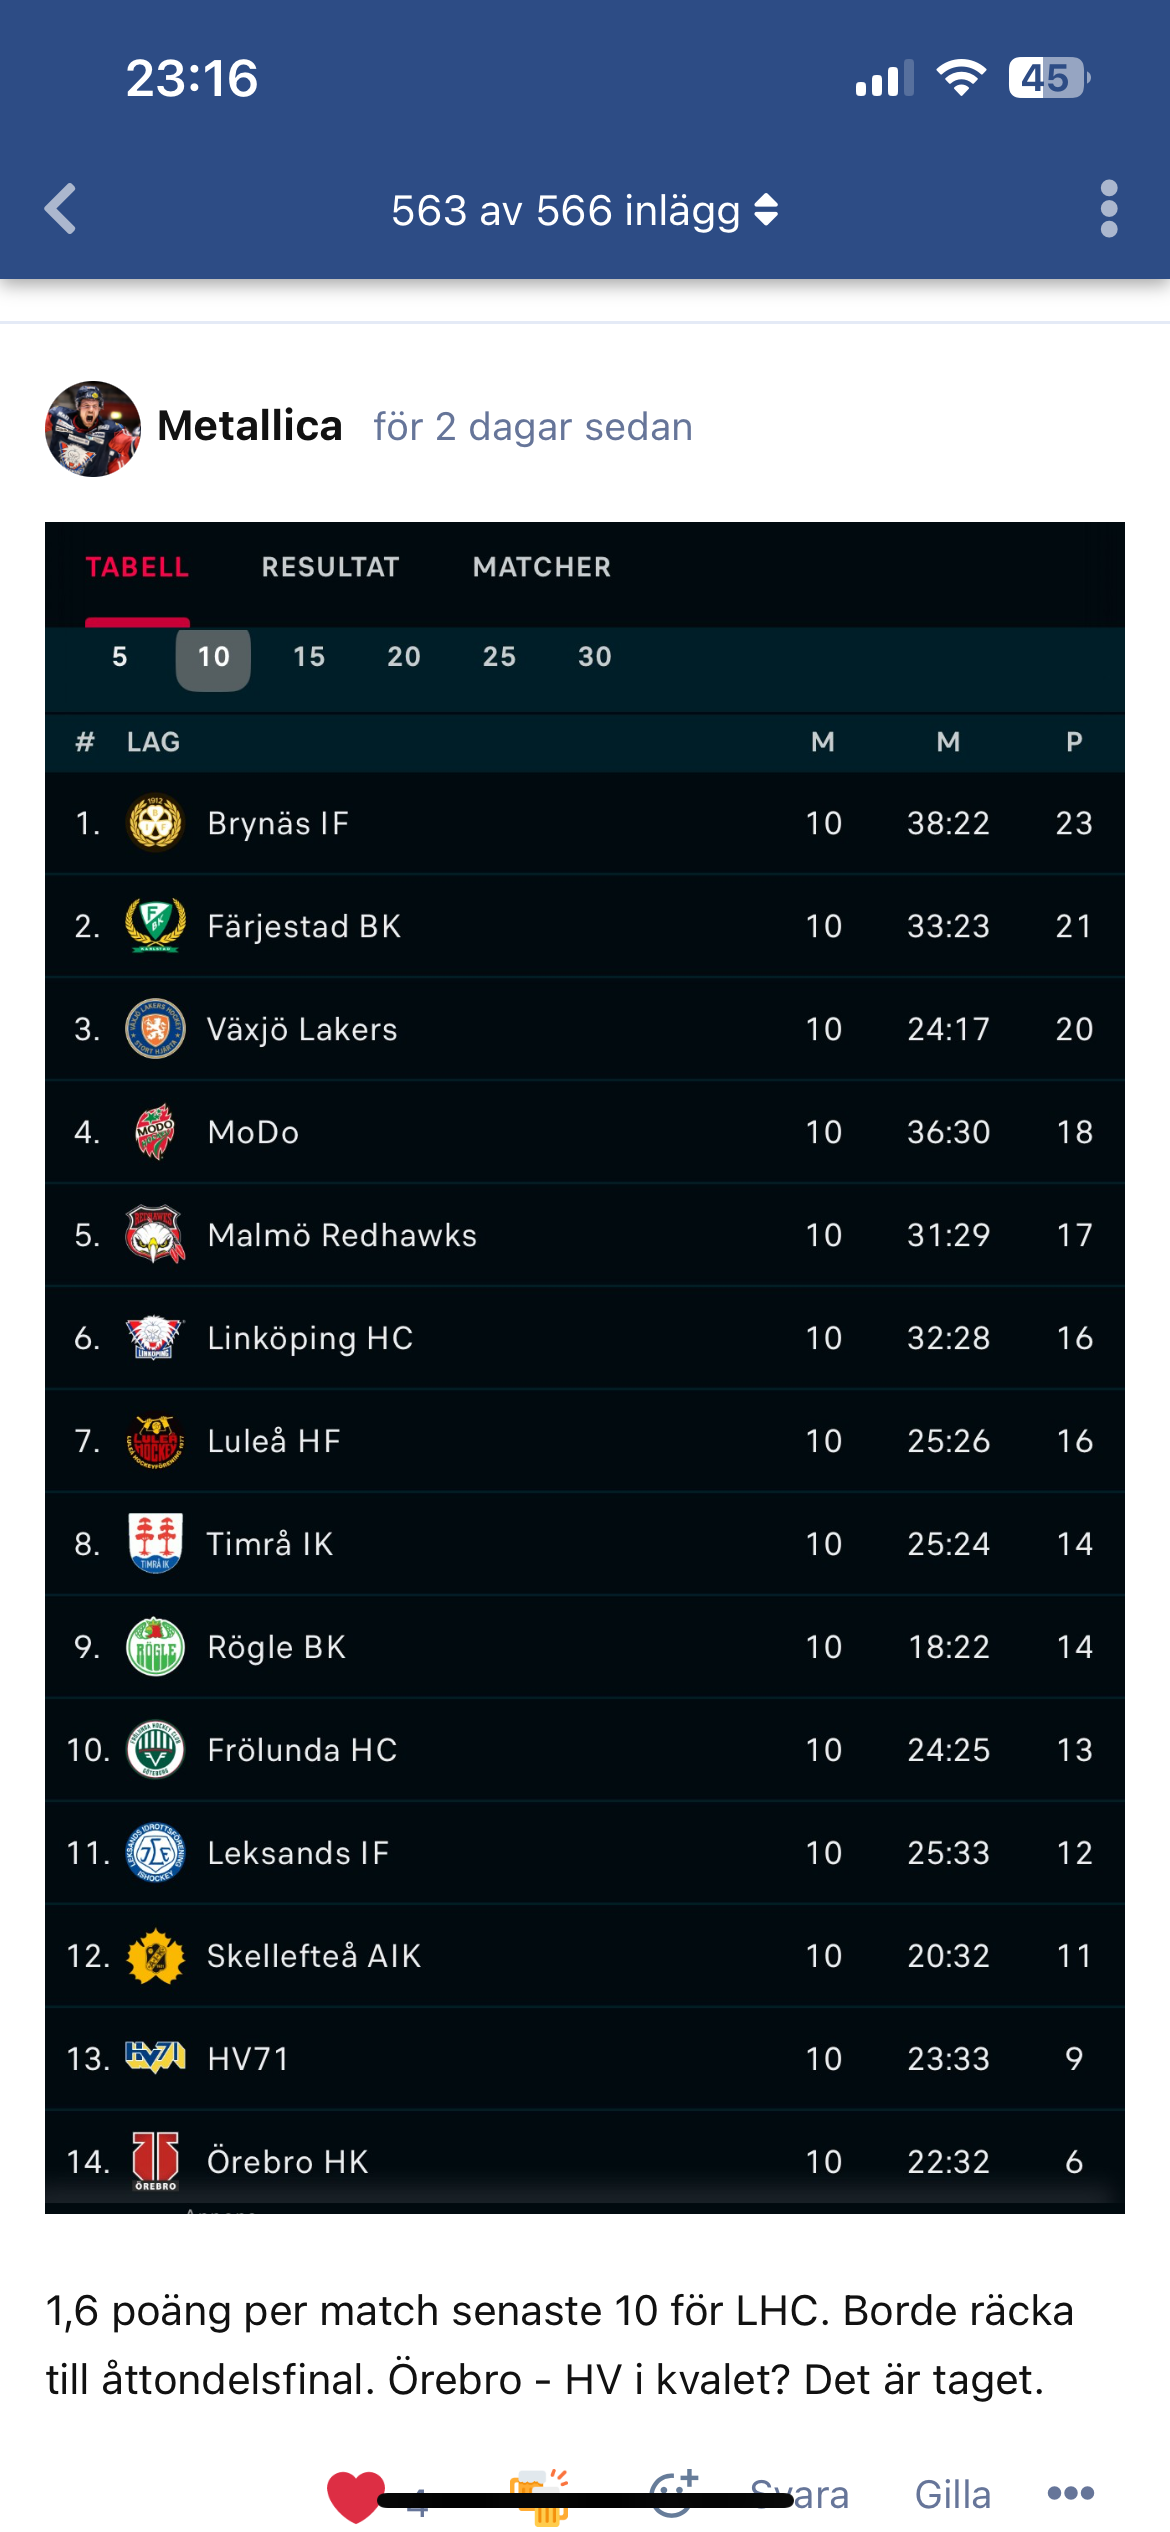1170x2532 pixels.
Task: Open Metallica's profile avatar
Action: point(93,428)
